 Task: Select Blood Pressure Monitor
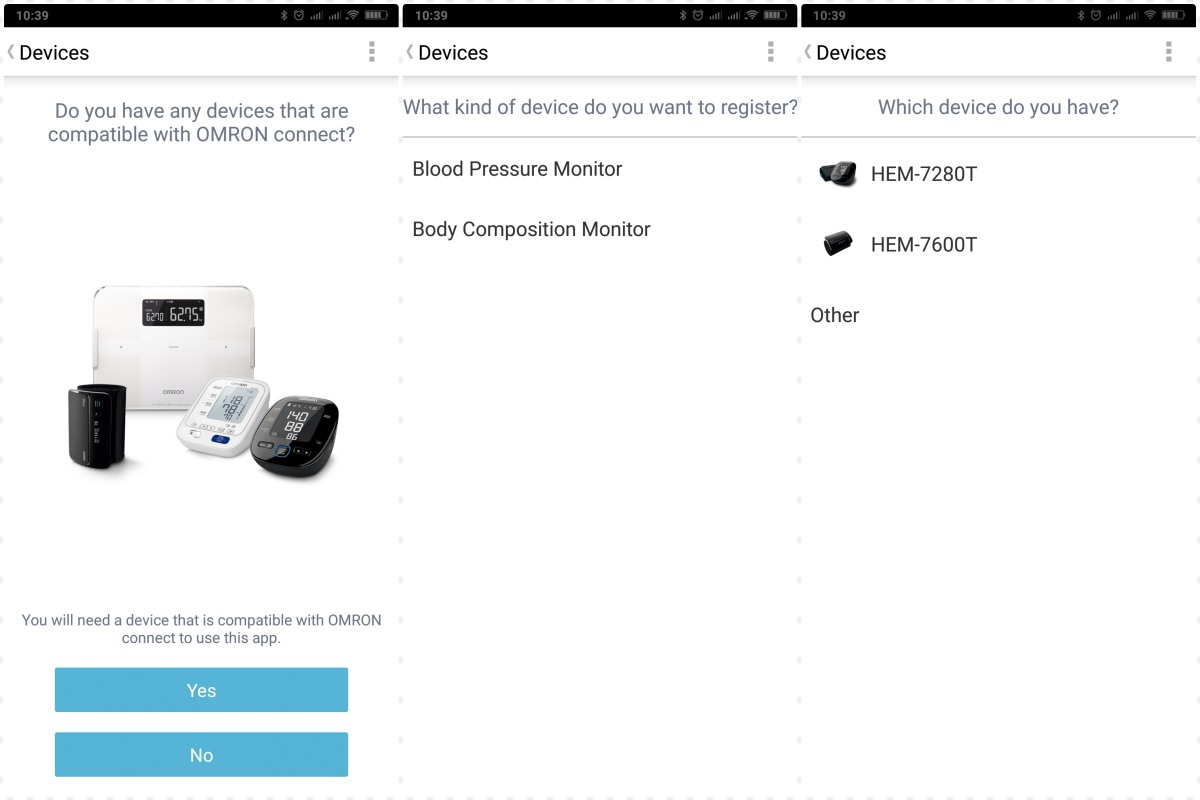[600, 169]
